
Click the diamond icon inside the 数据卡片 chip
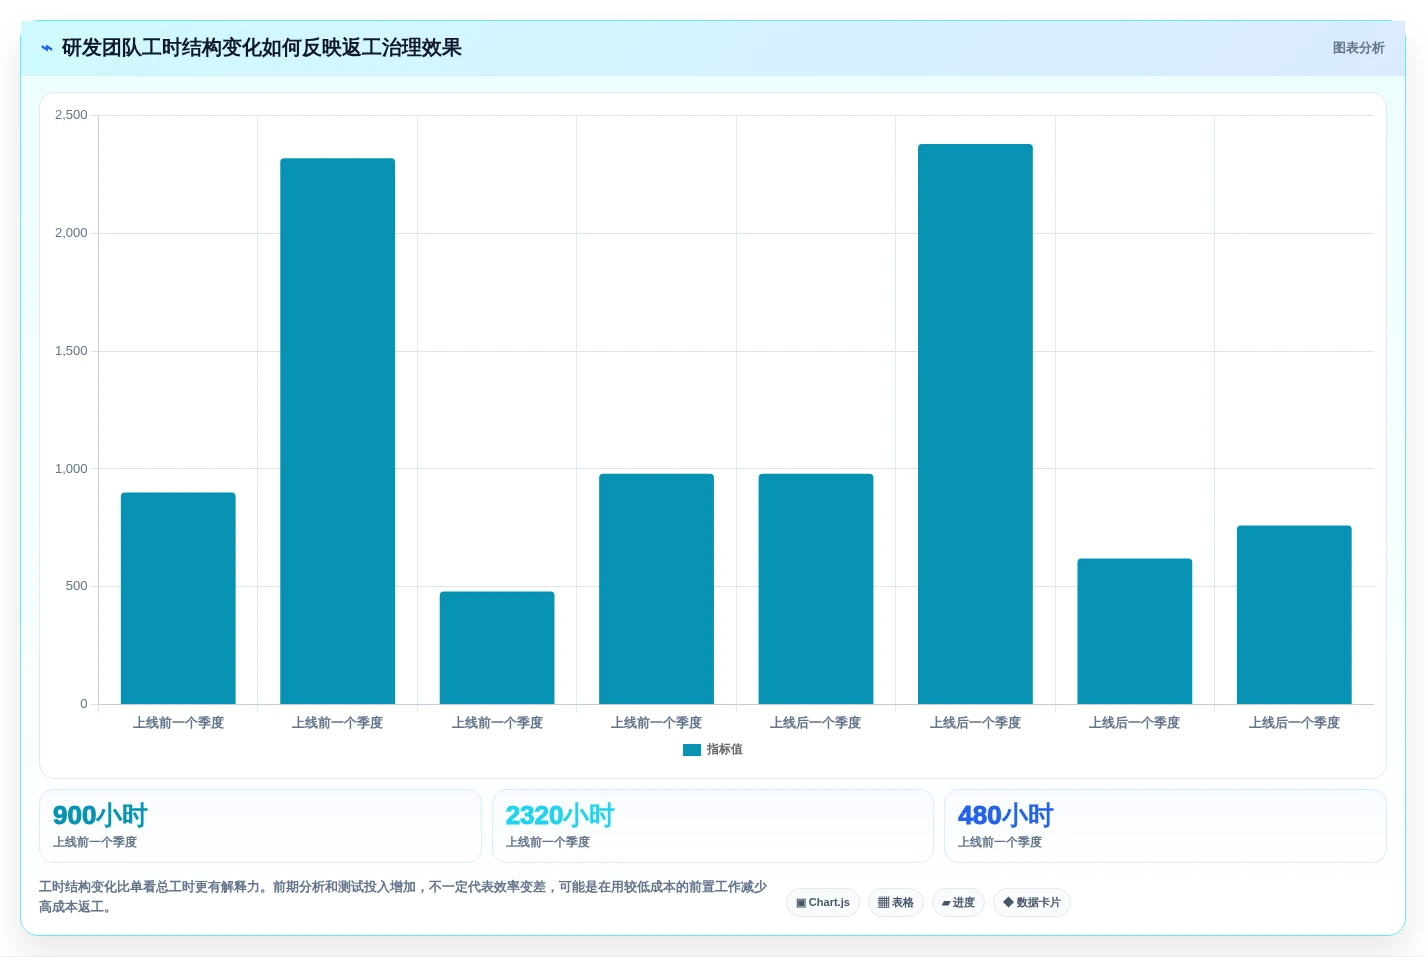(x=1008, y=903)
